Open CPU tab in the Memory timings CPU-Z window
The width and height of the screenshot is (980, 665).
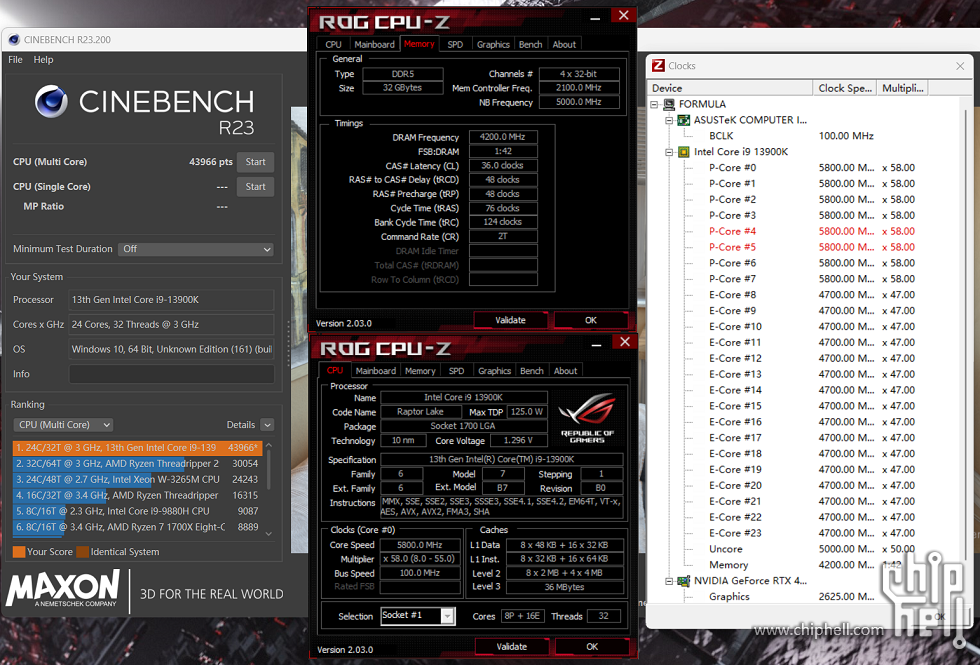point(333,44)
